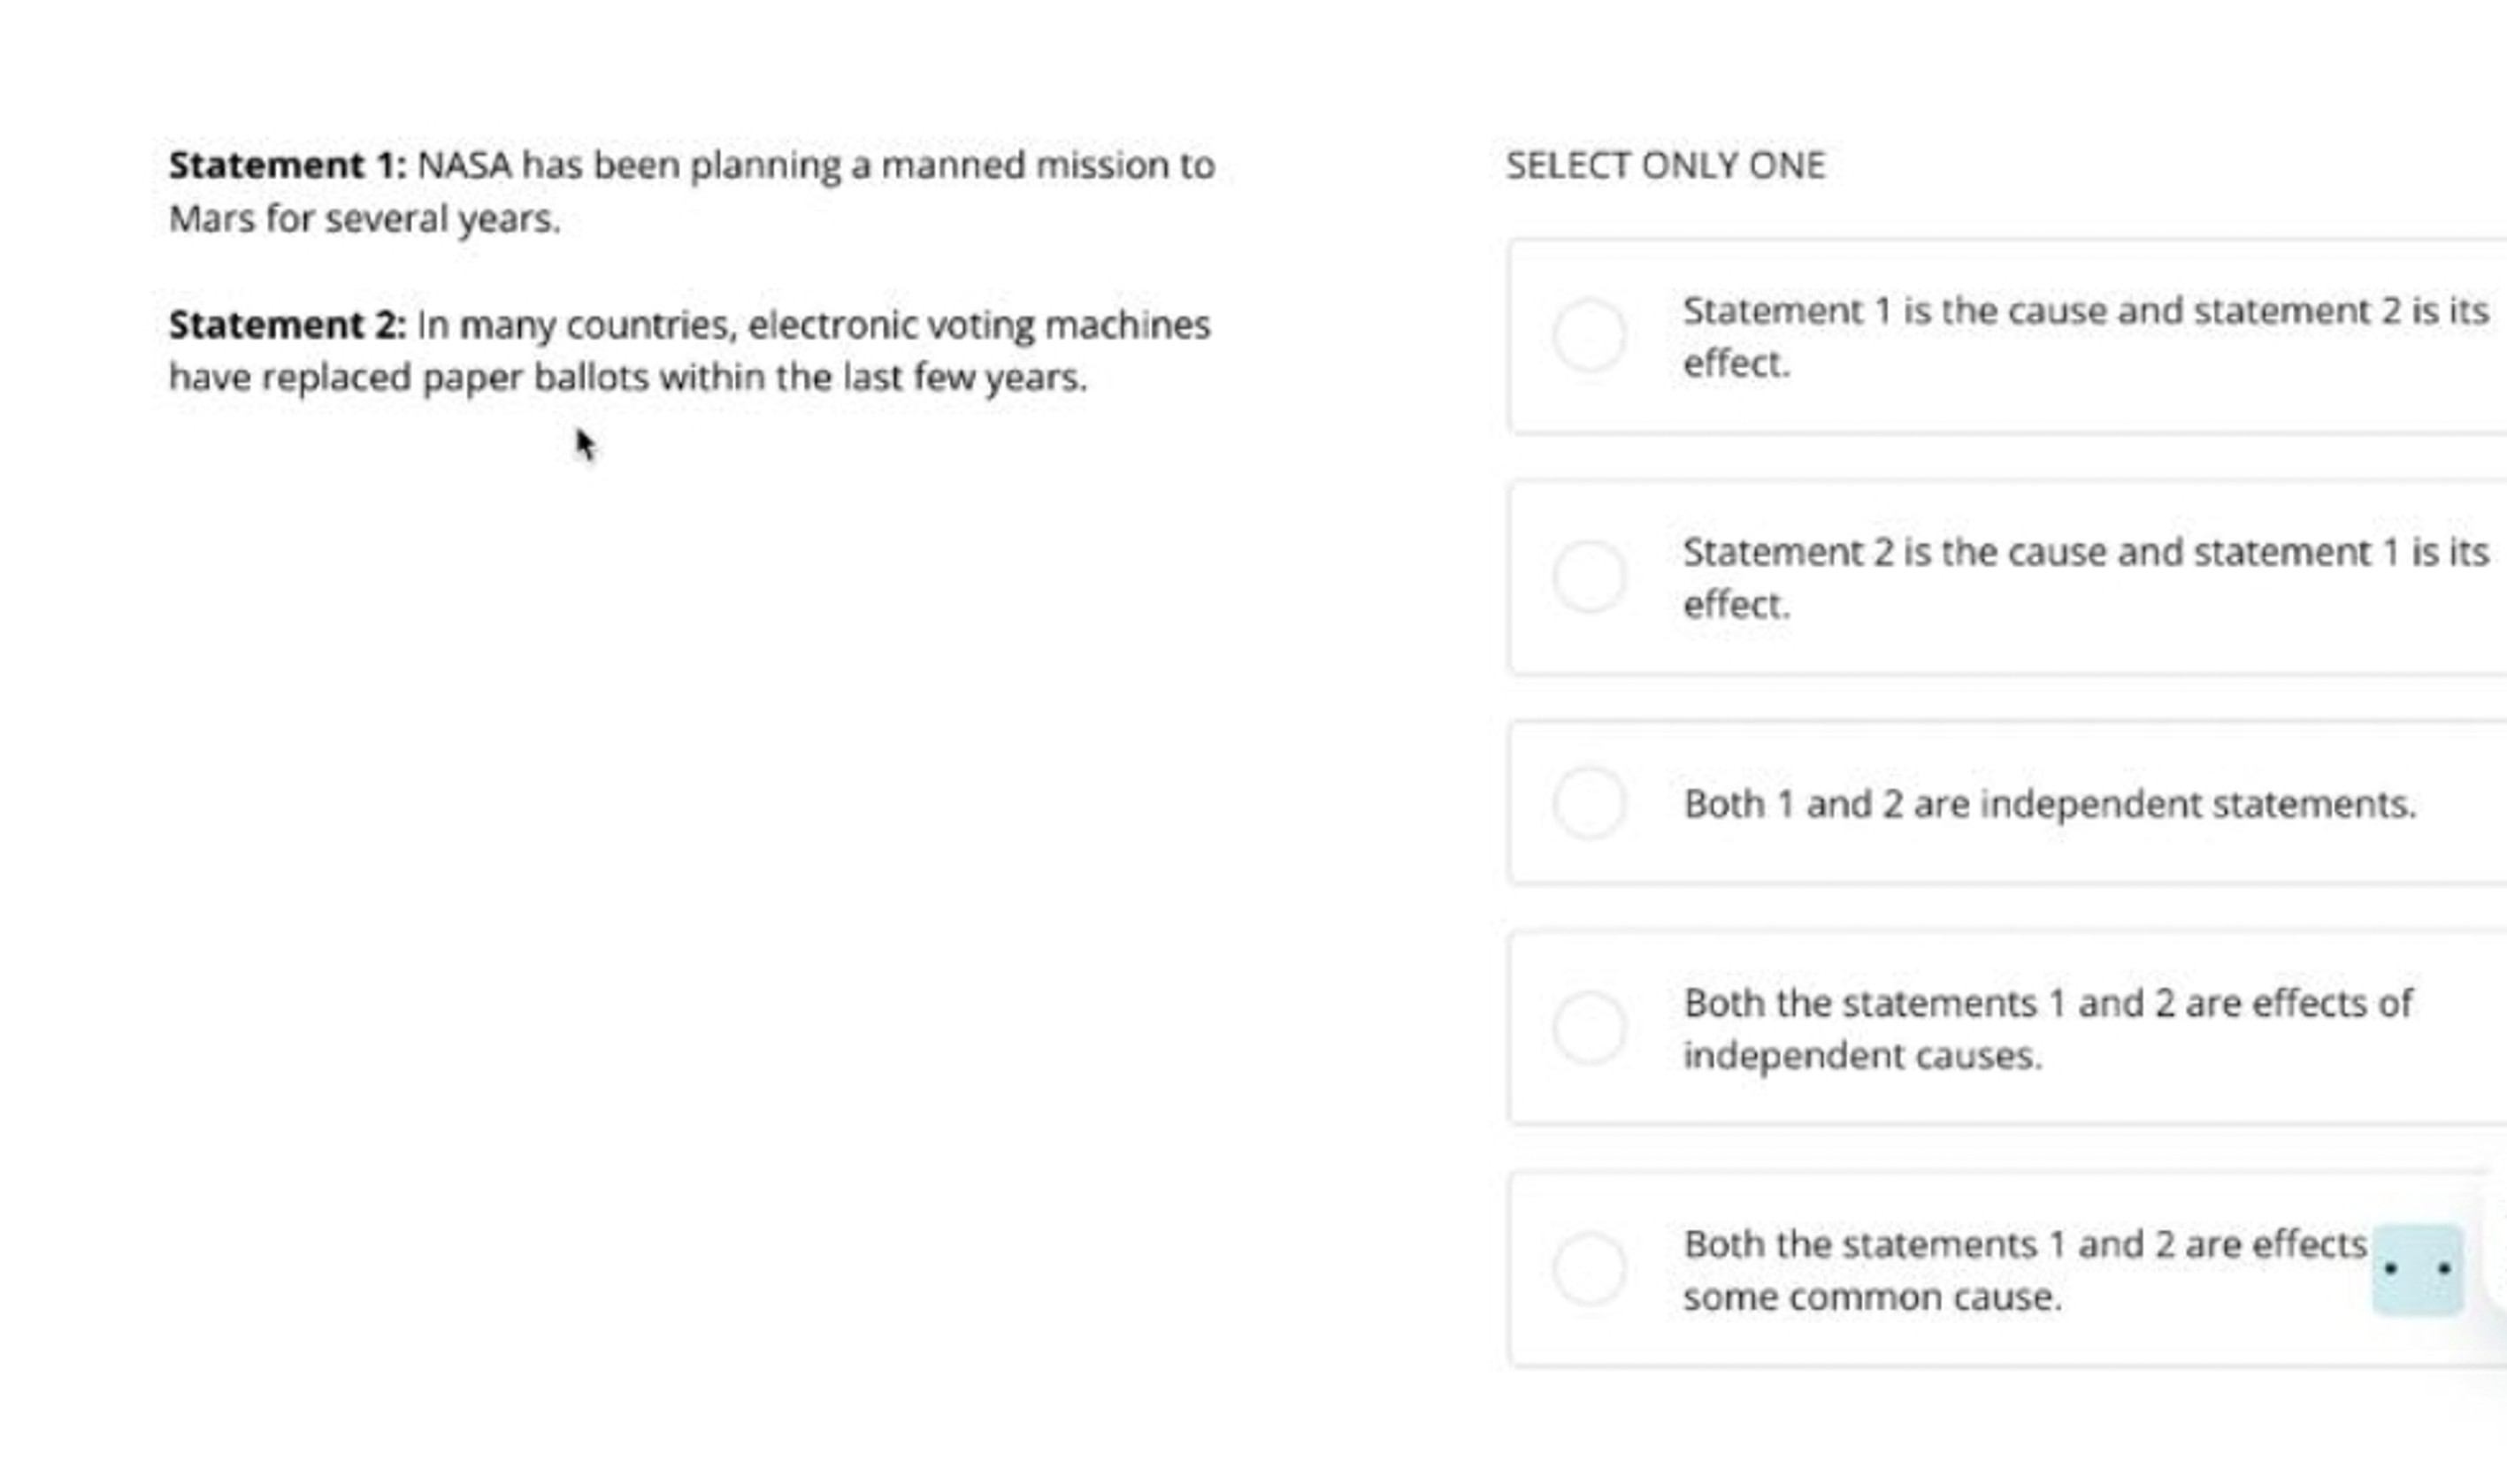
Task: Click the teal two-dot floating widget icon
Action: (2417, 1268)
